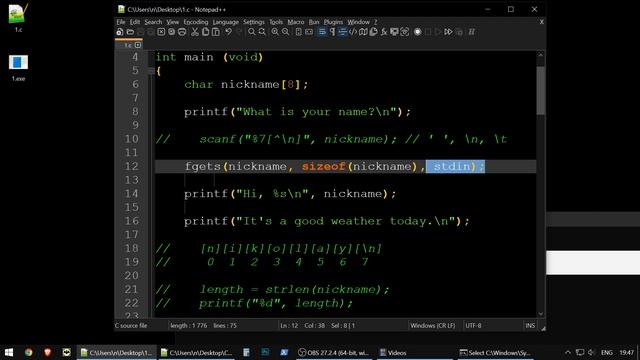Open the Document List panel icon
Image resolution: width=640 pixels, height=360 pixels.
coord(373,32)
